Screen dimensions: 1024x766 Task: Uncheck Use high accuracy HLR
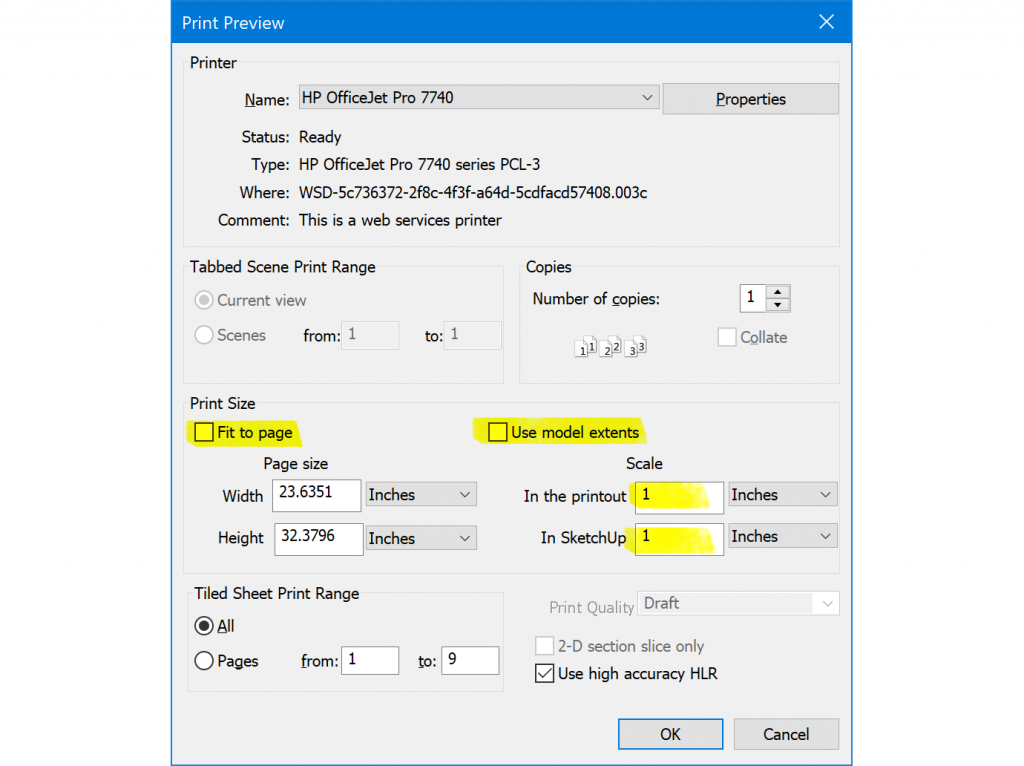(x=545, y=674)
